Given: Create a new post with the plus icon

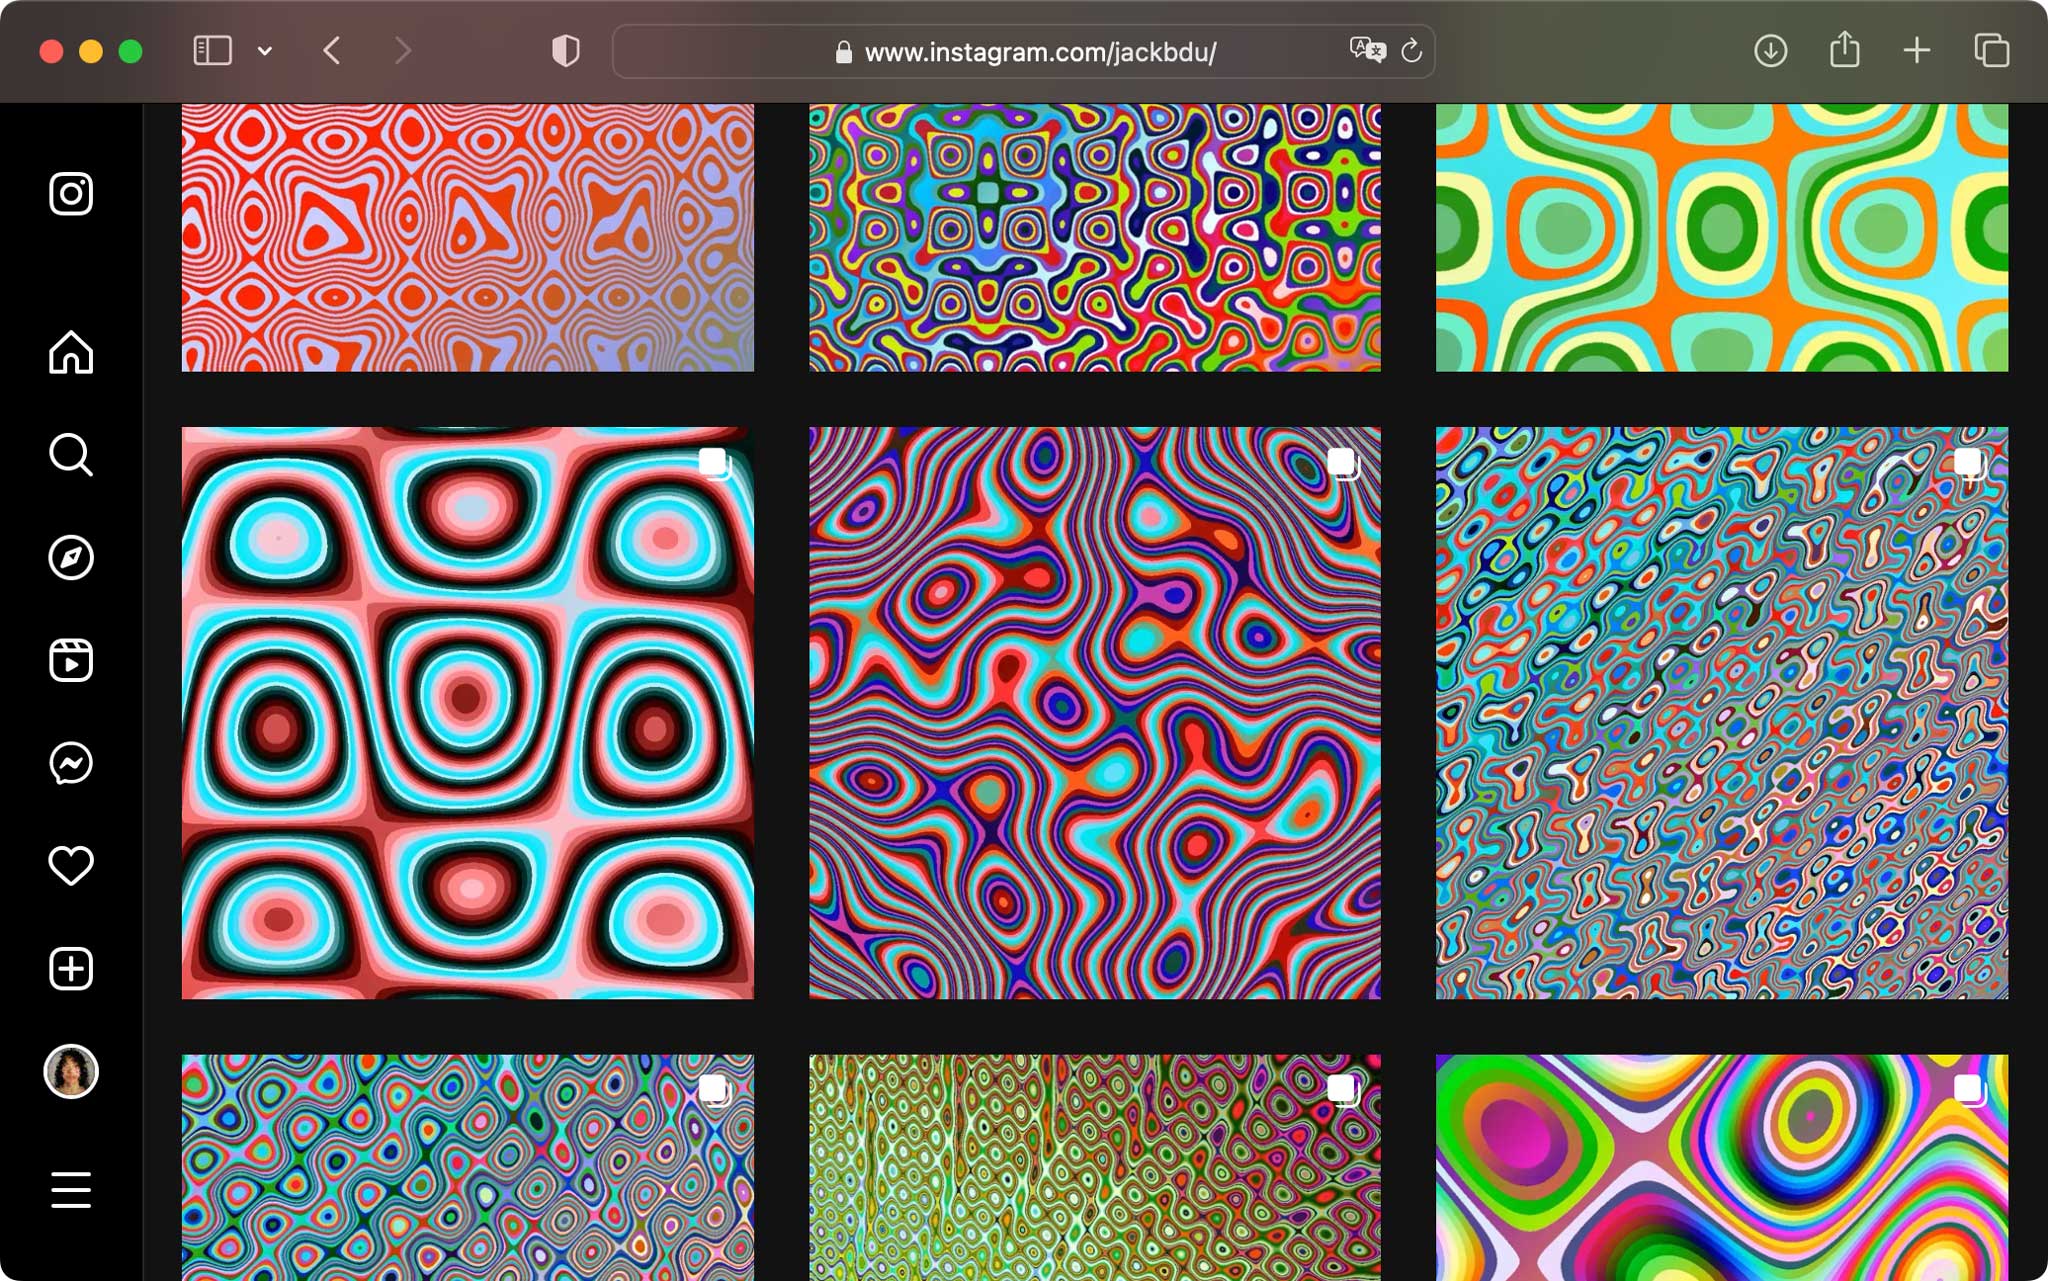Looking at the screenshot, I should coord(70,968).
